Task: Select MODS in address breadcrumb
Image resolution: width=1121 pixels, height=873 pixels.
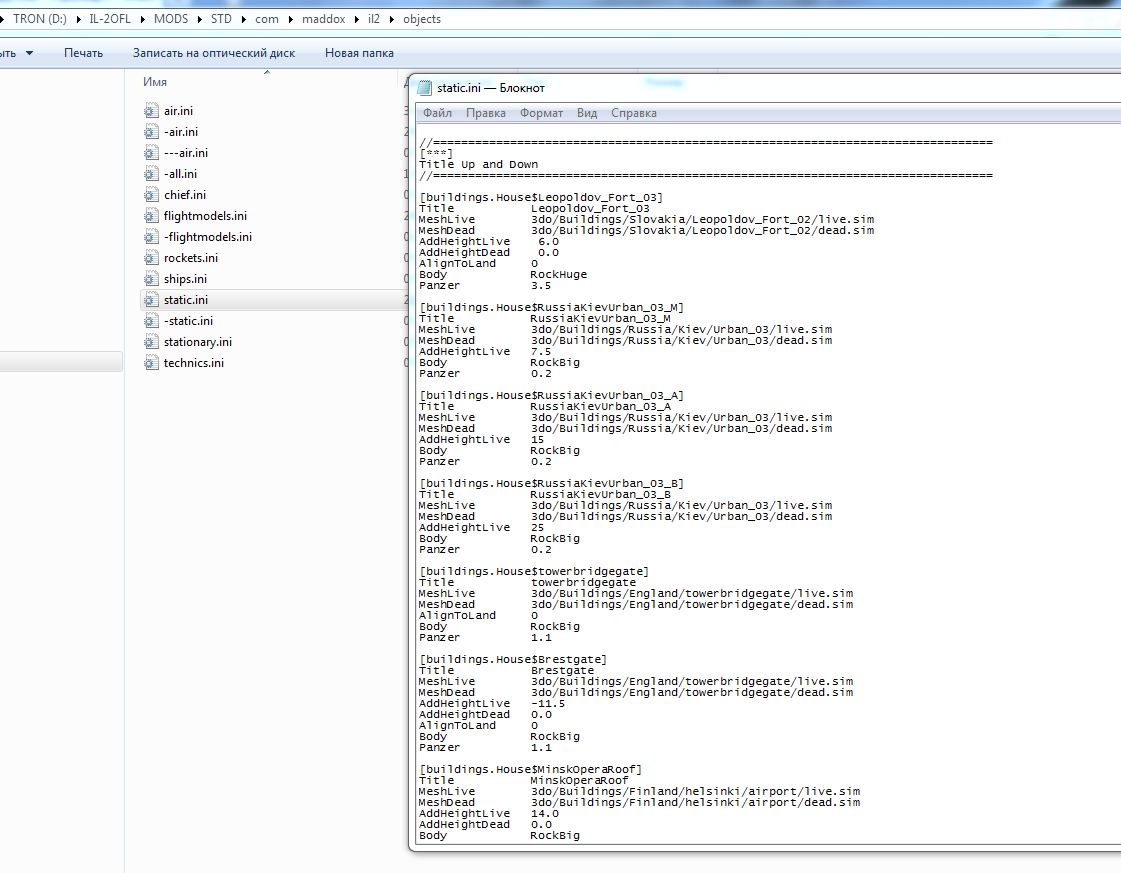Action: click(x=171, y=19)
